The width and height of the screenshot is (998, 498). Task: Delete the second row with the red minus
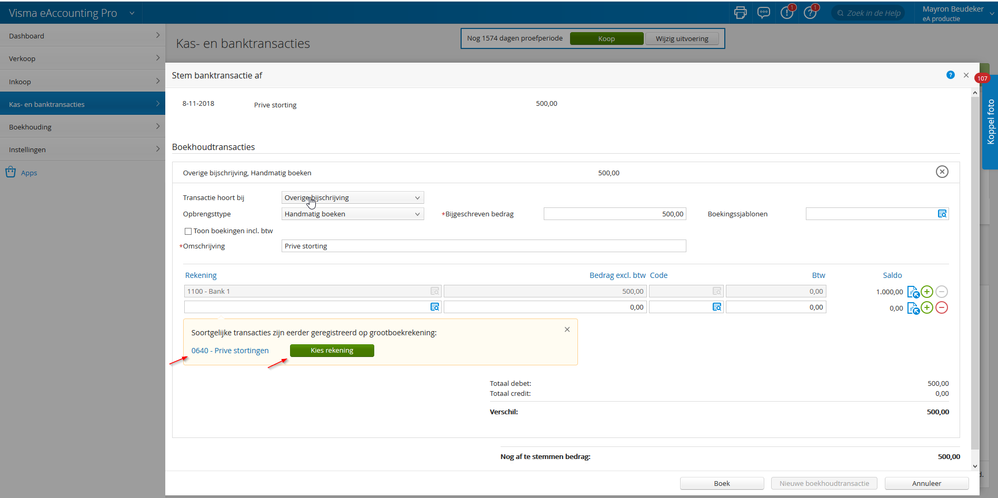tap(942, 308)
